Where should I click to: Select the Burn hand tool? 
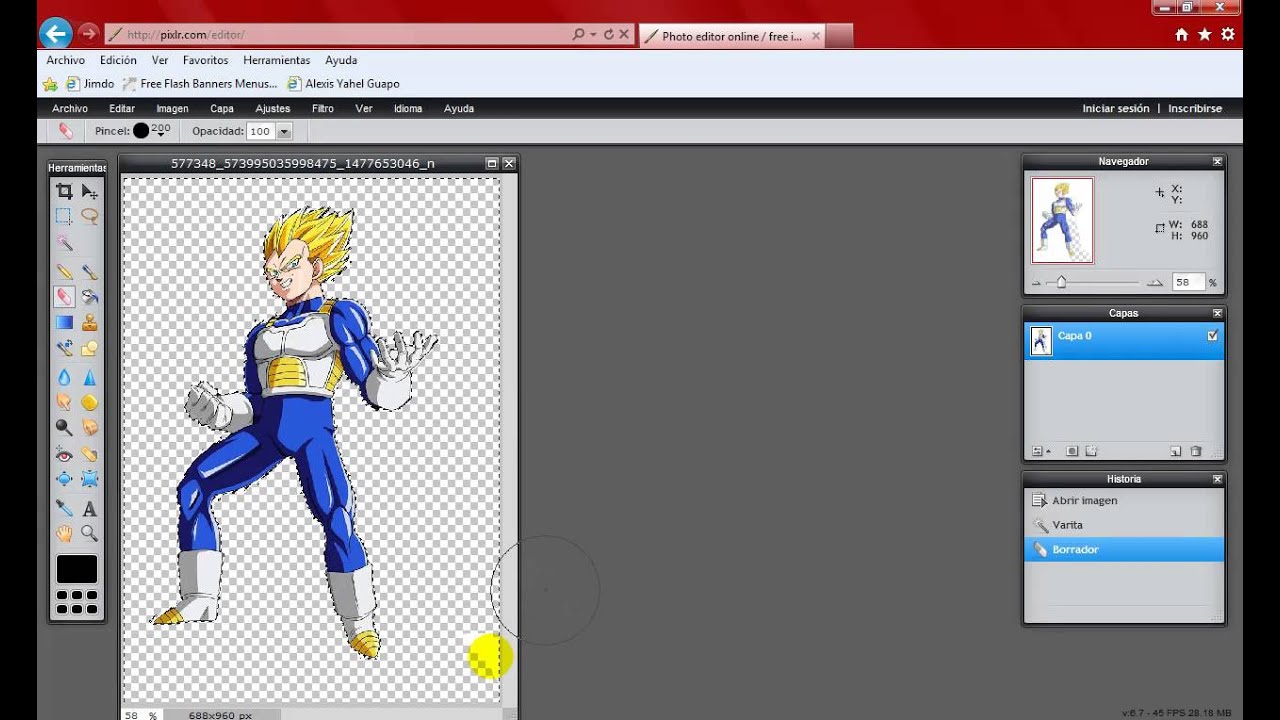point(90,427)
